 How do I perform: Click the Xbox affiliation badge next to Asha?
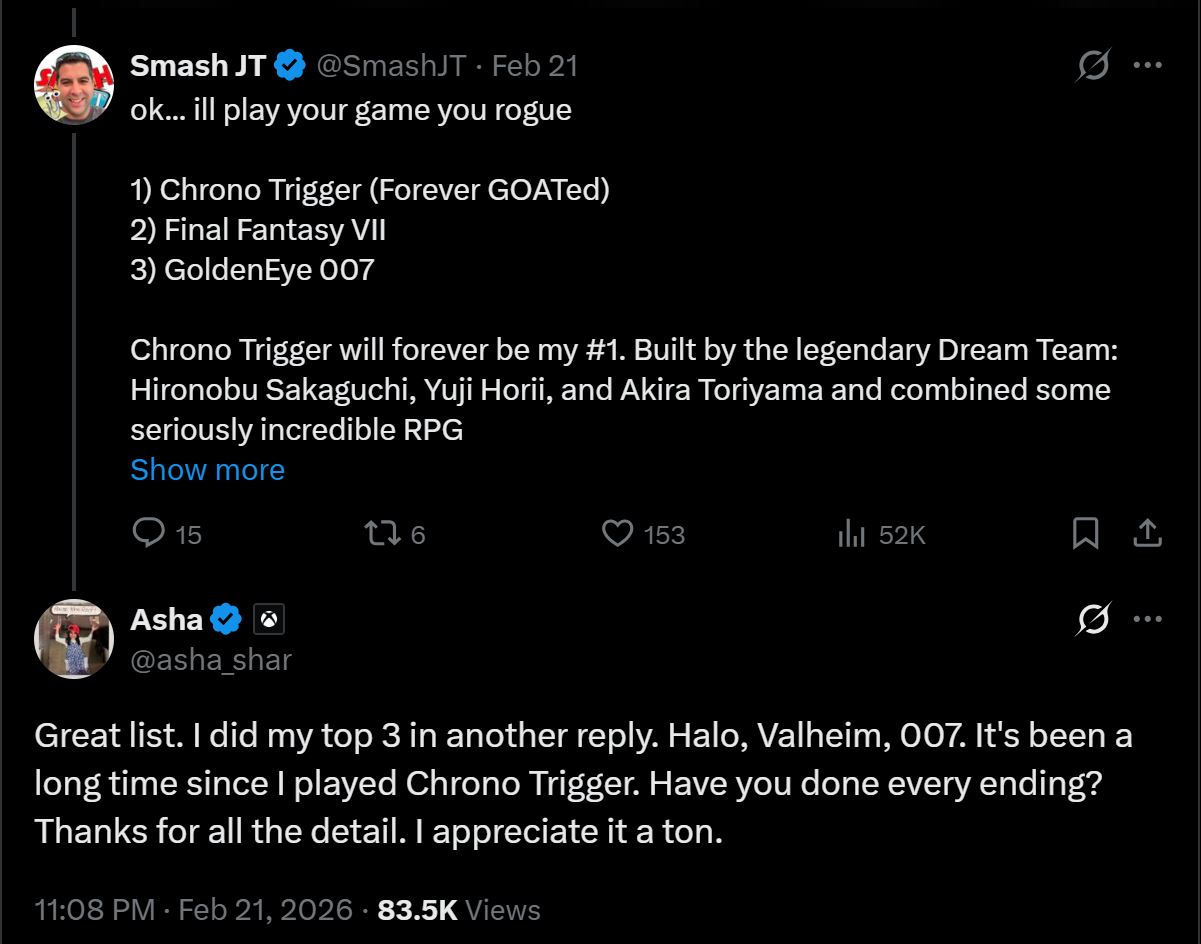pos(267,619)
